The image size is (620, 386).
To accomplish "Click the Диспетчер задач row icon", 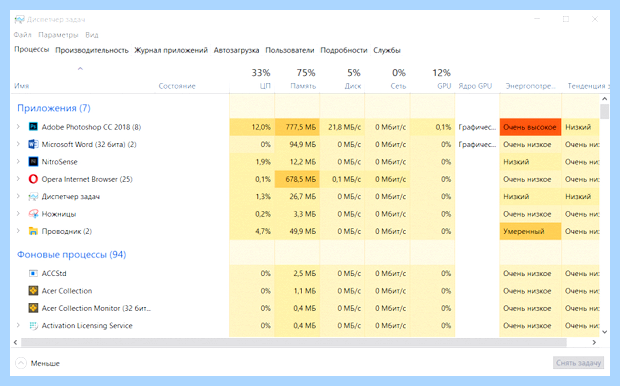I will (33, 197).
